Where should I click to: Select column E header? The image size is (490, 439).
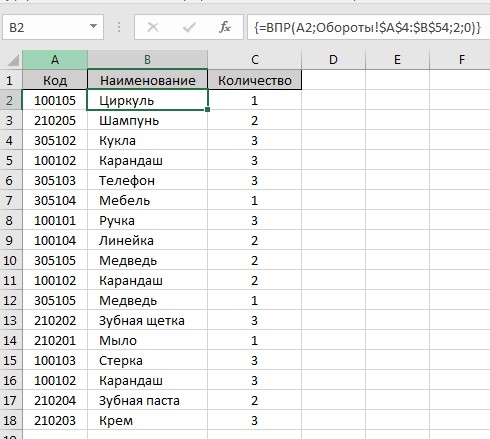[397, 60]
